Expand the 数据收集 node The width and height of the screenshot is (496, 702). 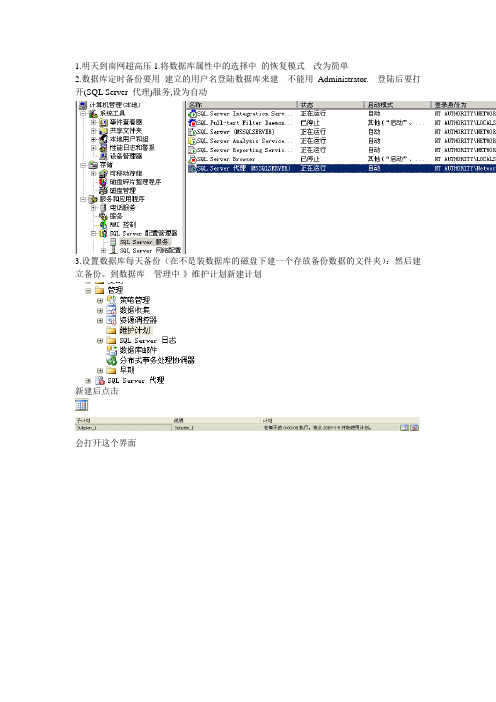tap(100, 310)
